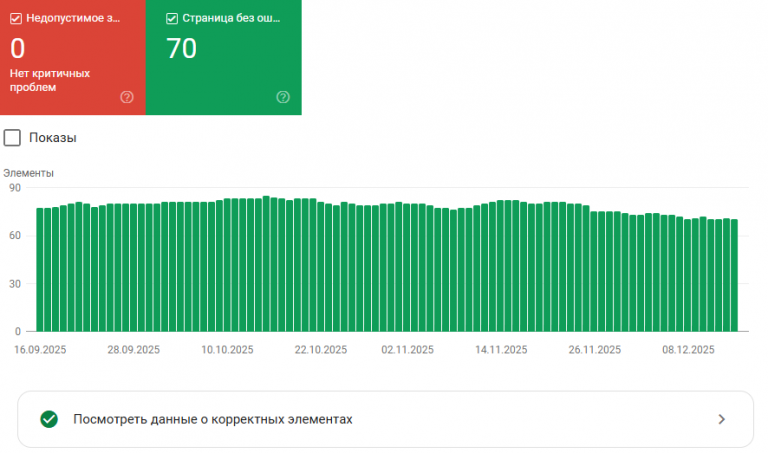Click the 'Элементы' axis label
The width and height of the screenshot is (768, 453).
coord(28,173)
